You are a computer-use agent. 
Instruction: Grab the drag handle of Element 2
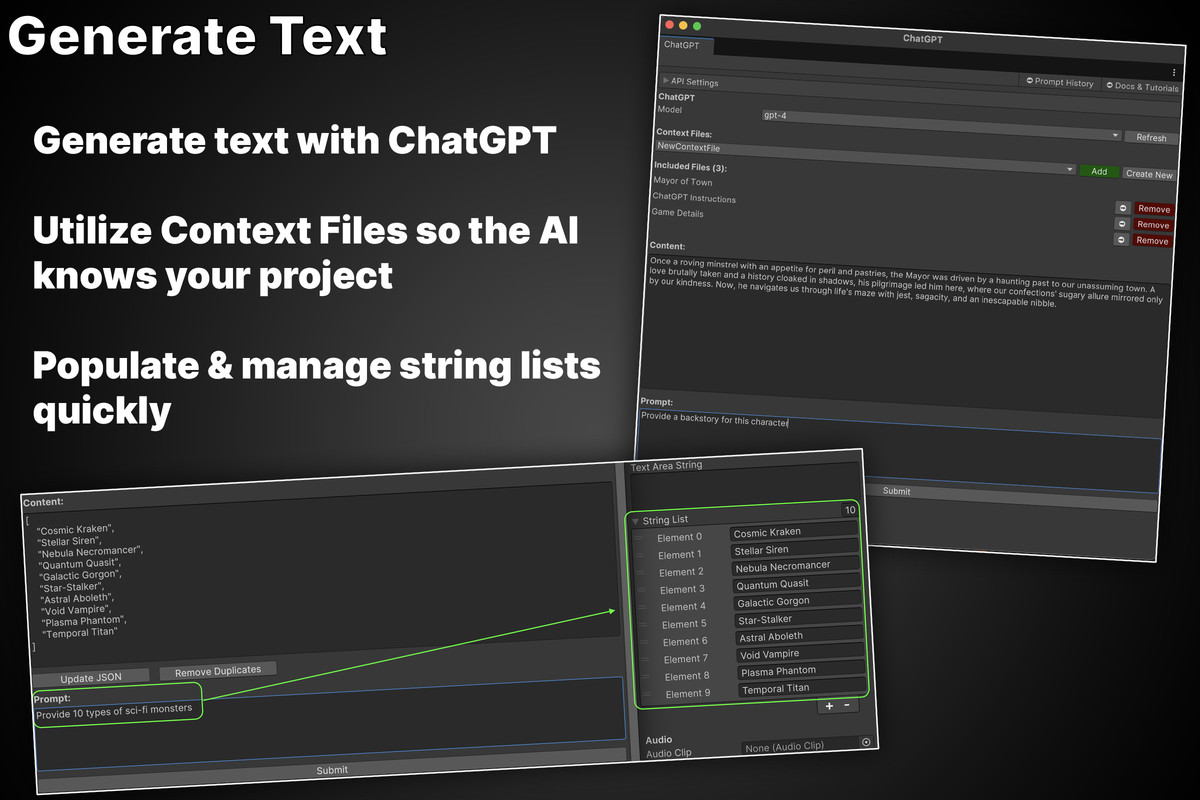[641, 572]
